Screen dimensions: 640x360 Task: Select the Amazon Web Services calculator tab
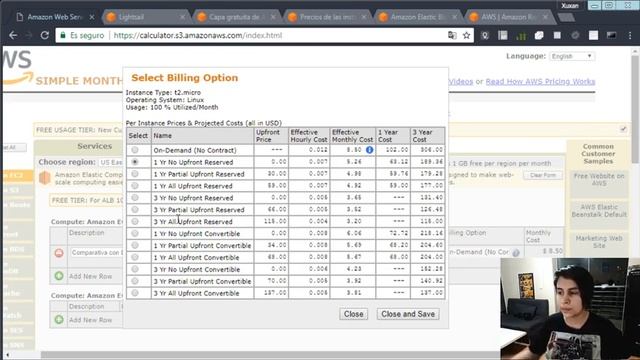pos(55,17)
